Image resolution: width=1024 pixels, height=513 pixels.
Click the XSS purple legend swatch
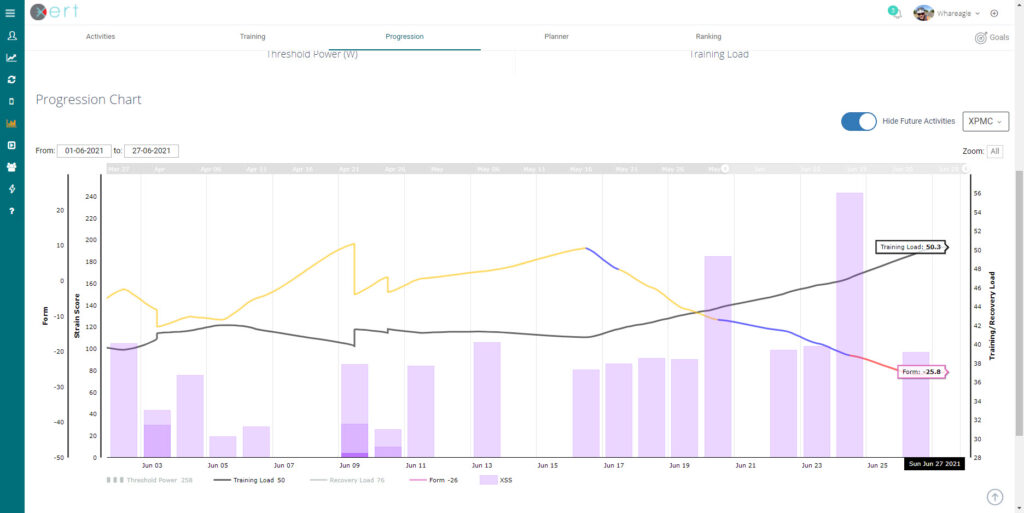point(488,480)
